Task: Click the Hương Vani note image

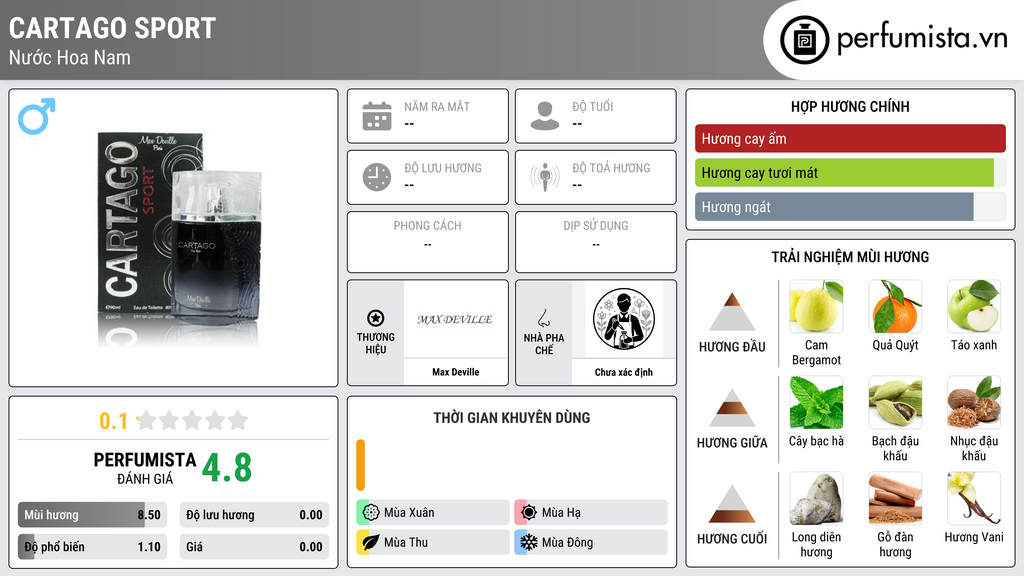Action: click(974, 498)
